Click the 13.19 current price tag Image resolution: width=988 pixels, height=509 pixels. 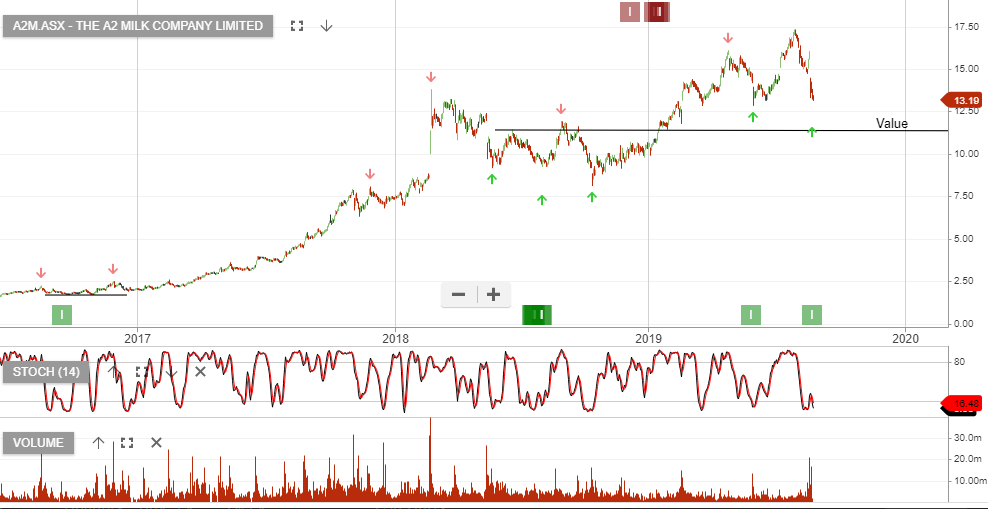[961, 100]
